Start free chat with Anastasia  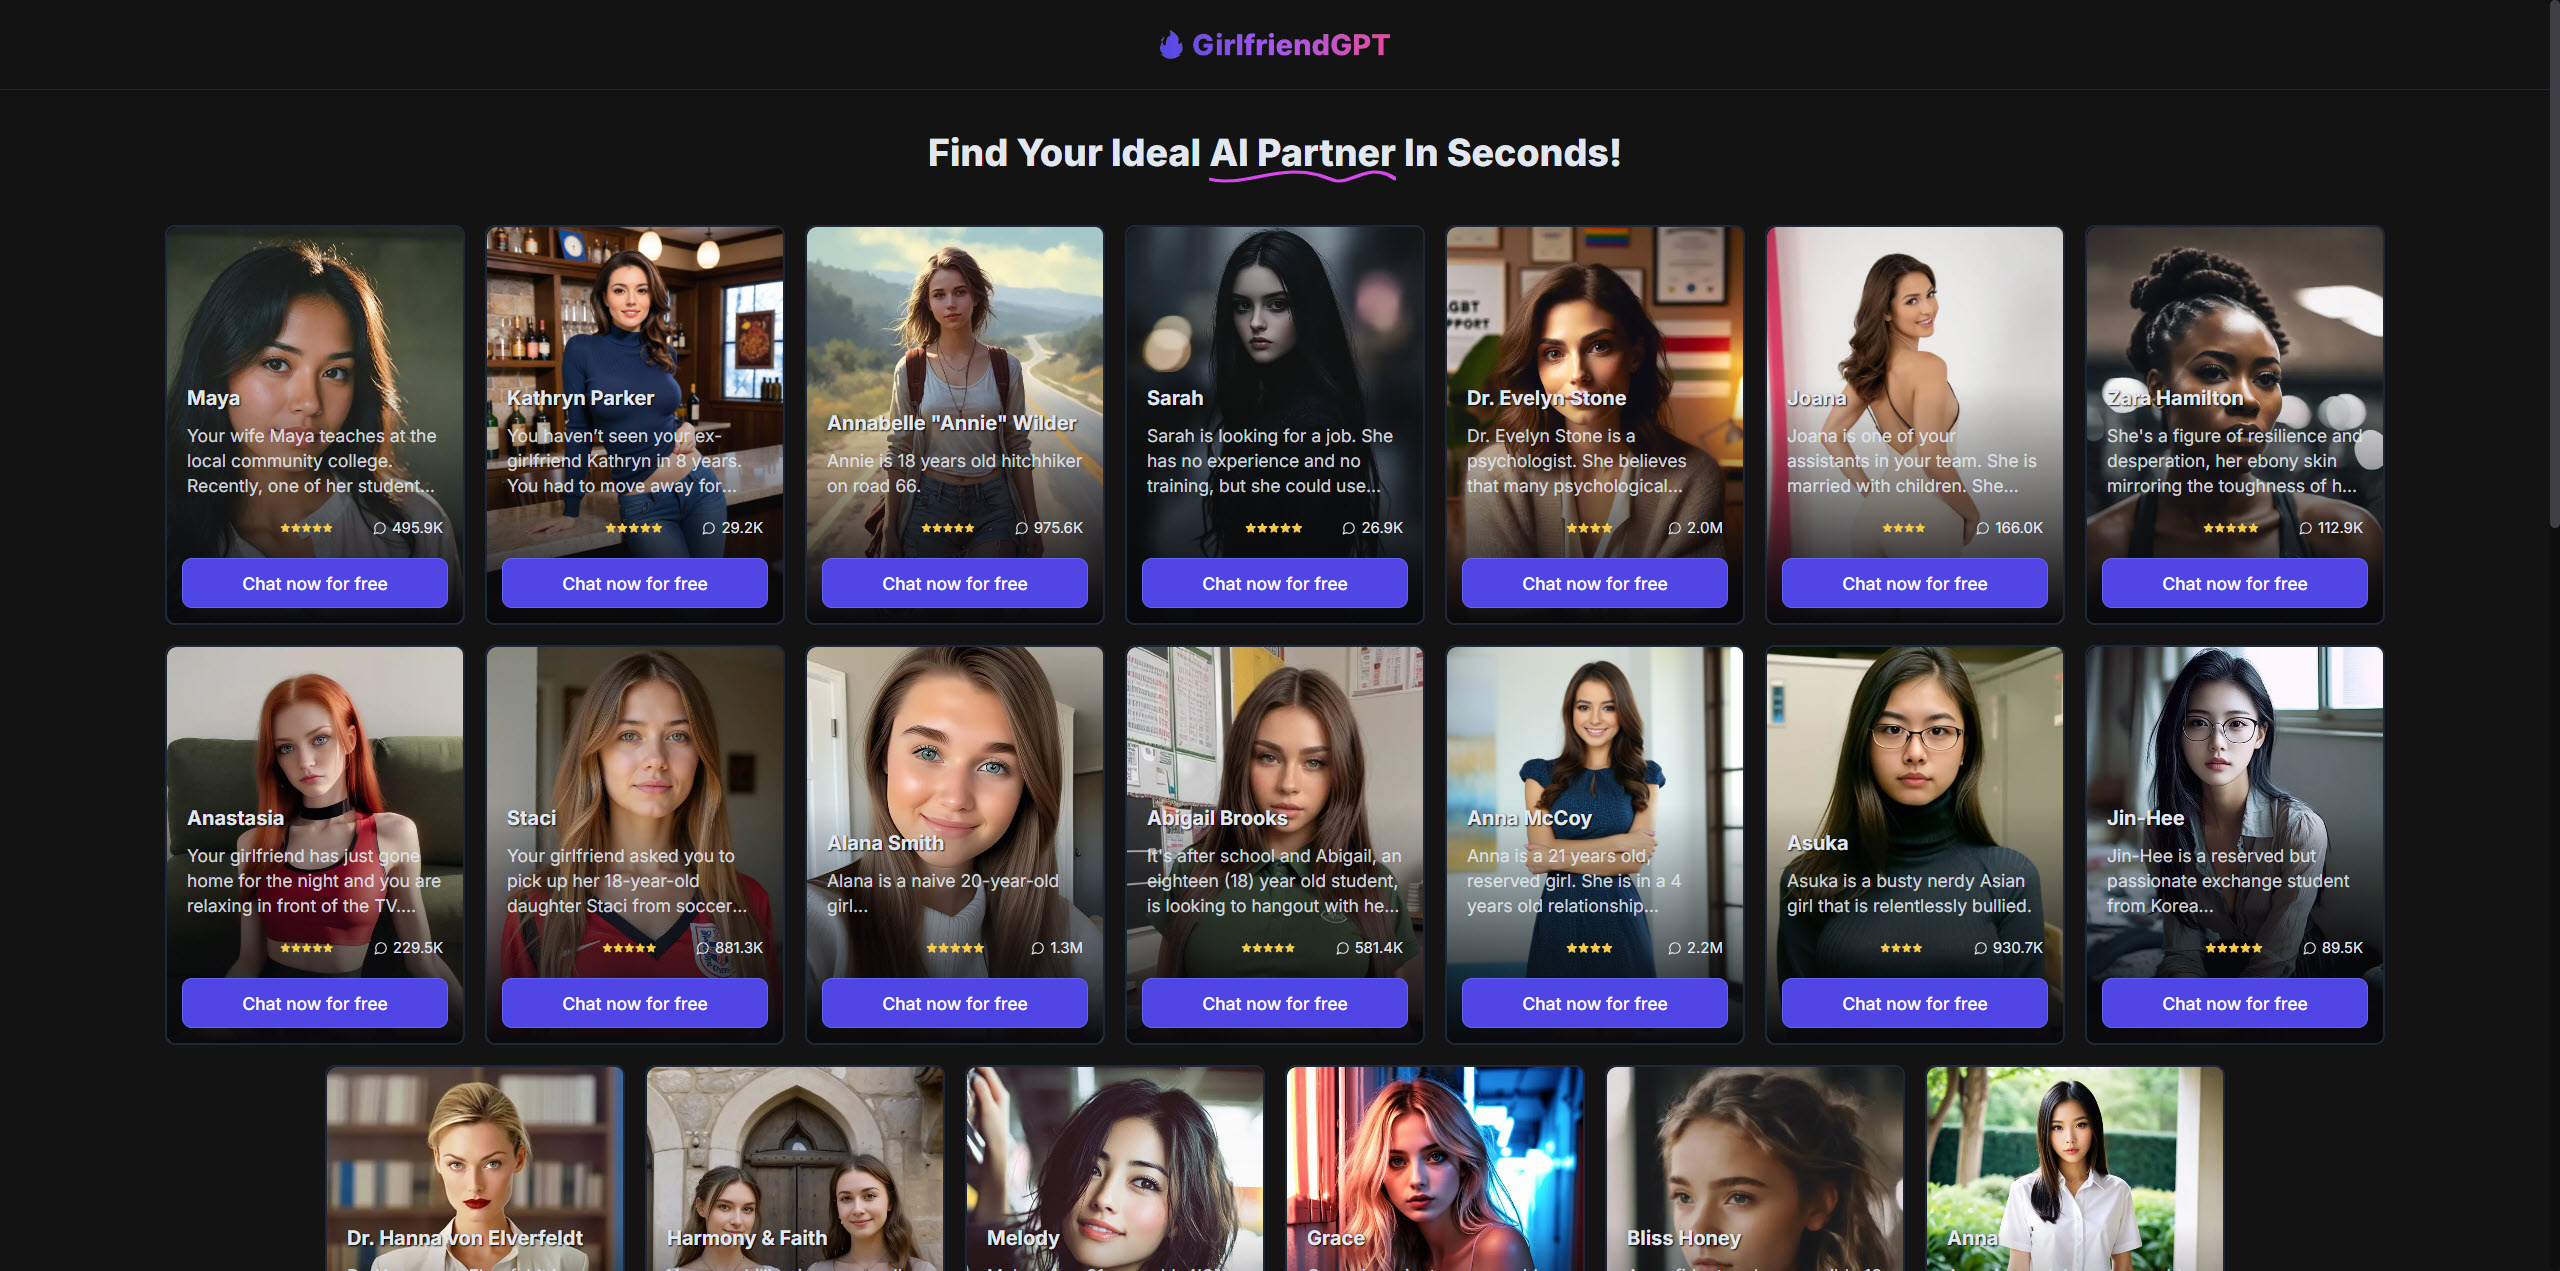pos(315,1003)
